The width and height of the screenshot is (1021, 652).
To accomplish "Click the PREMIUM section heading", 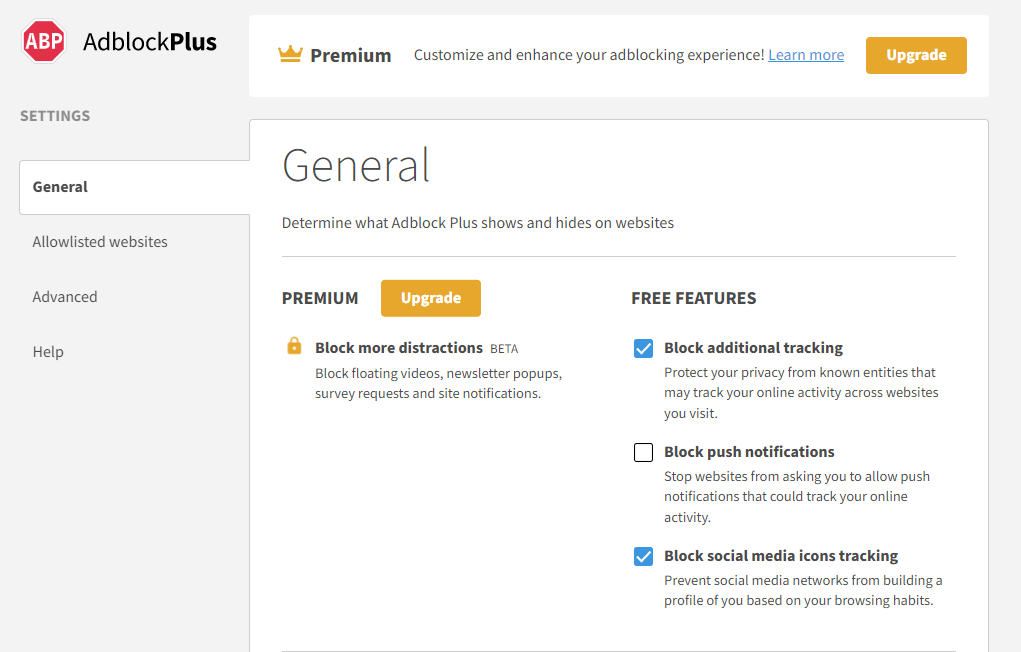I will pyautogui.click(x=320, y=298).
